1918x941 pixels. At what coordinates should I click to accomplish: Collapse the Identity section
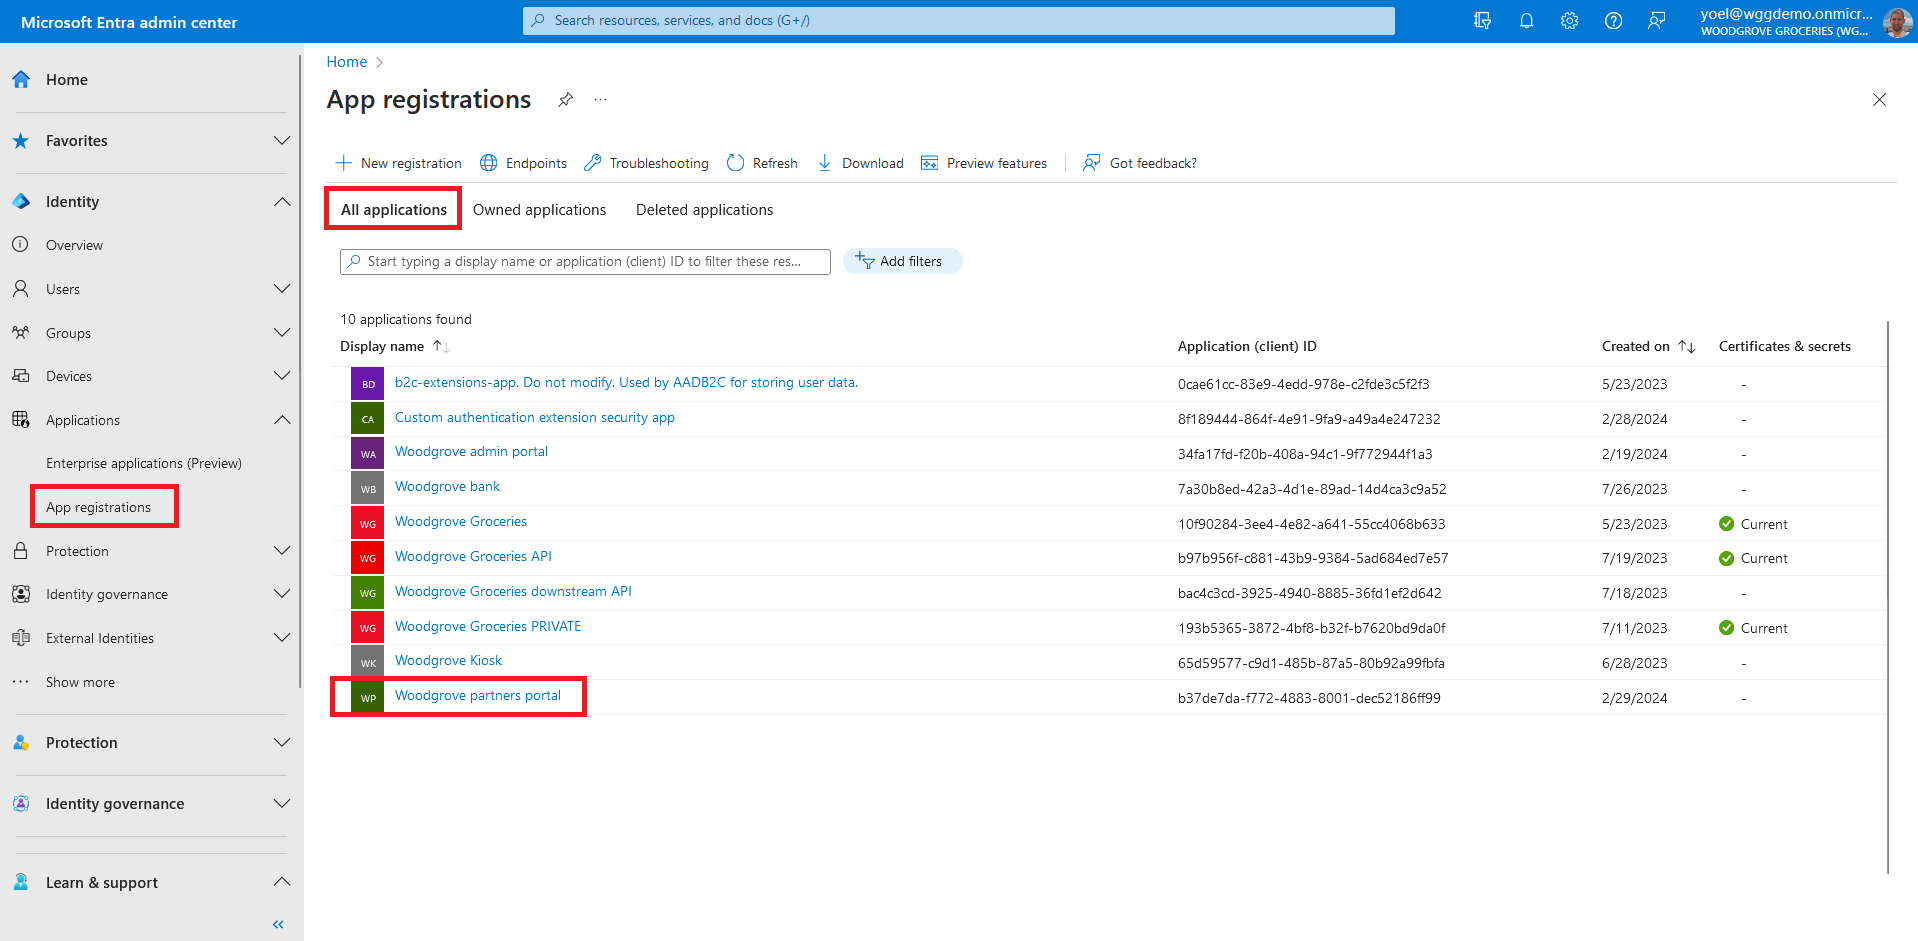pos(282,202)
